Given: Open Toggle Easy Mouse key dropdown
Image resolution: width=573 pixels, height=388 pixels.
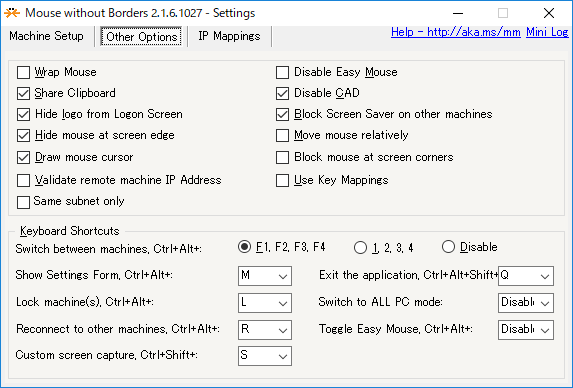Looking at the screenshot, I should tap(526, 330).
